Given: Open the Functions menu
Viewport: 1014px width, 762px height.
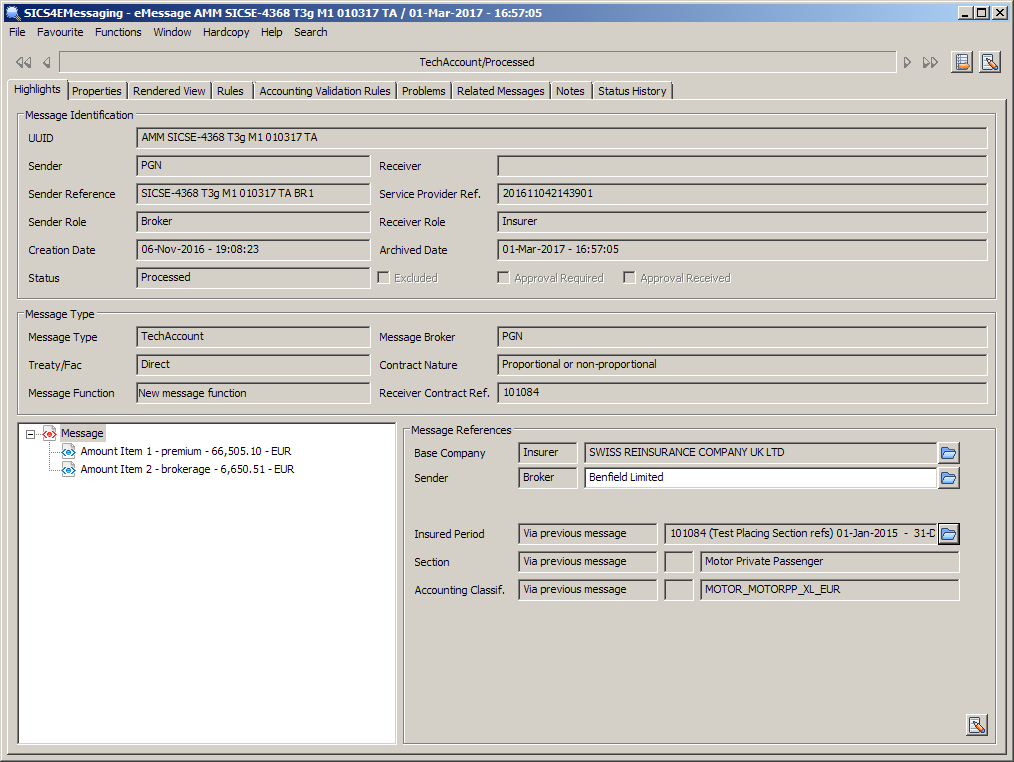Looking at the screenshot, I should coord(118,32).
